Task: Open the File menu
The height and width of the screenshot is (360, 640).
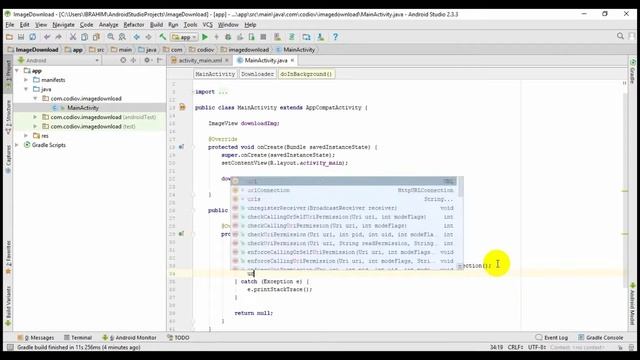Action: (10, 25)
